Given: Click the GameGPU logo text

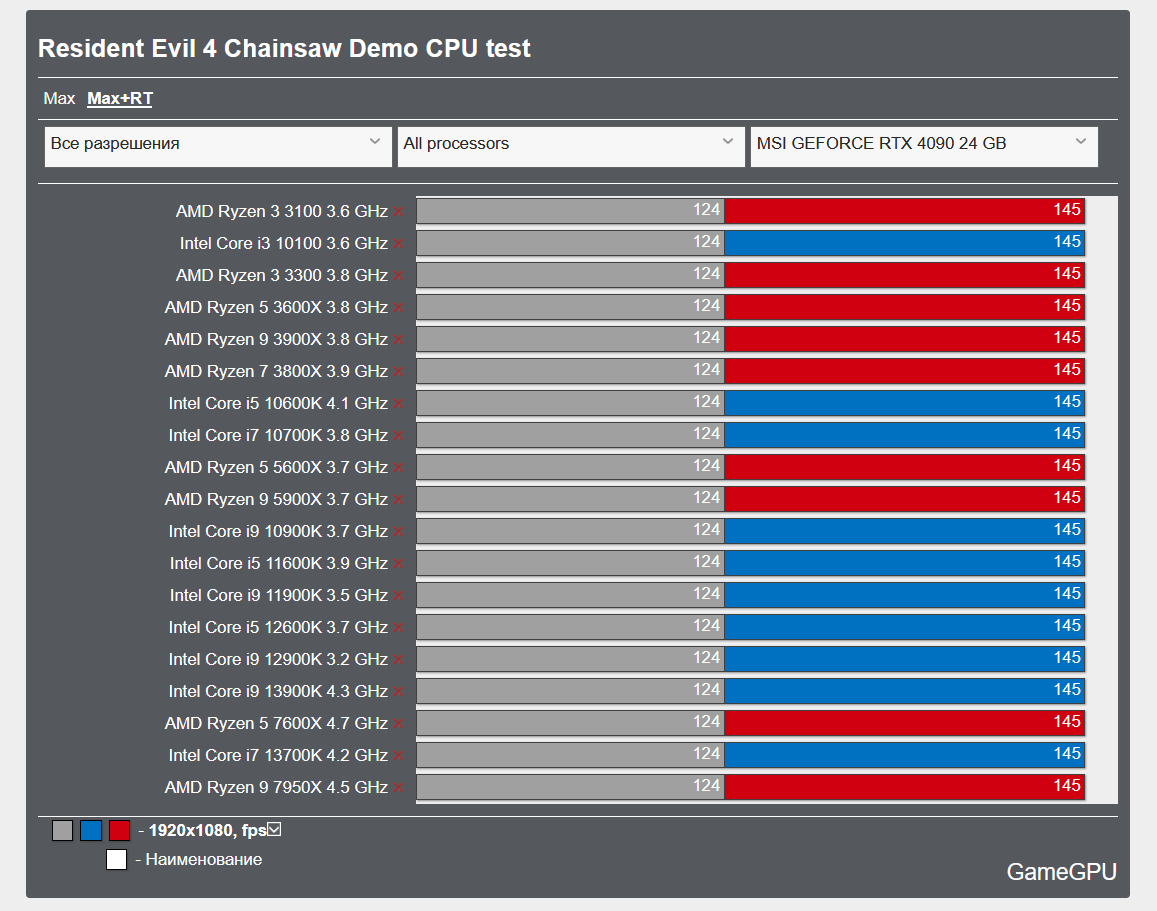Looking at the screenshot, I should coord(1061,872).
